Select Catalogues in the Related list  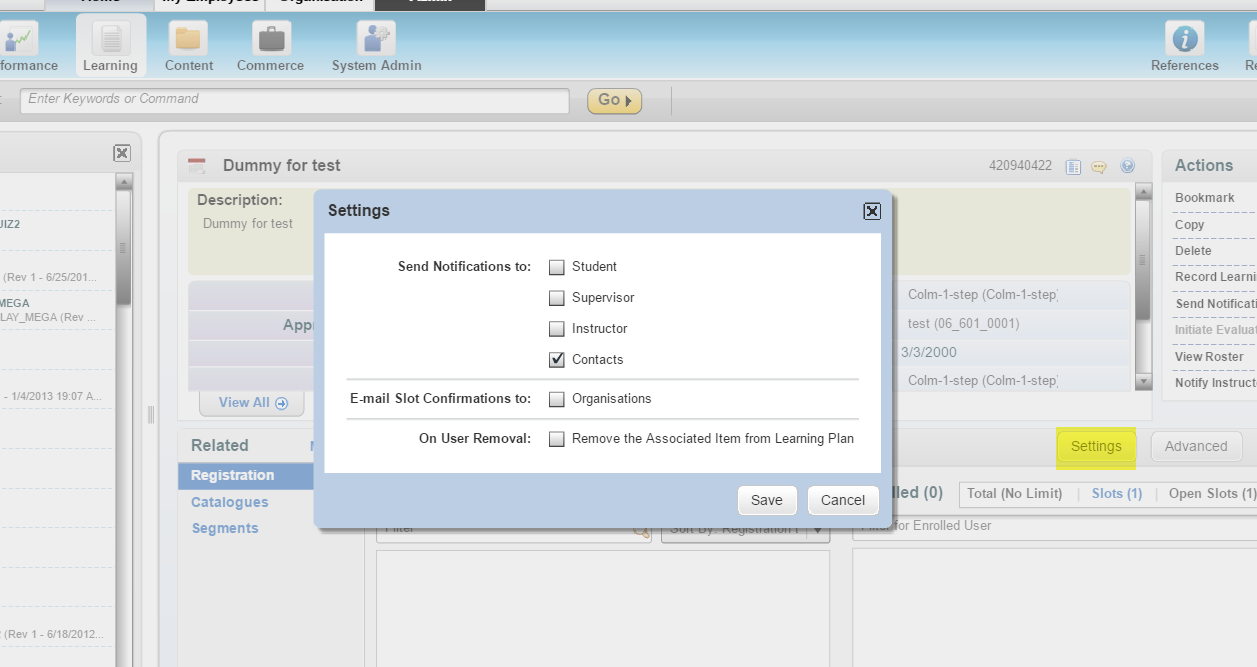230,502
